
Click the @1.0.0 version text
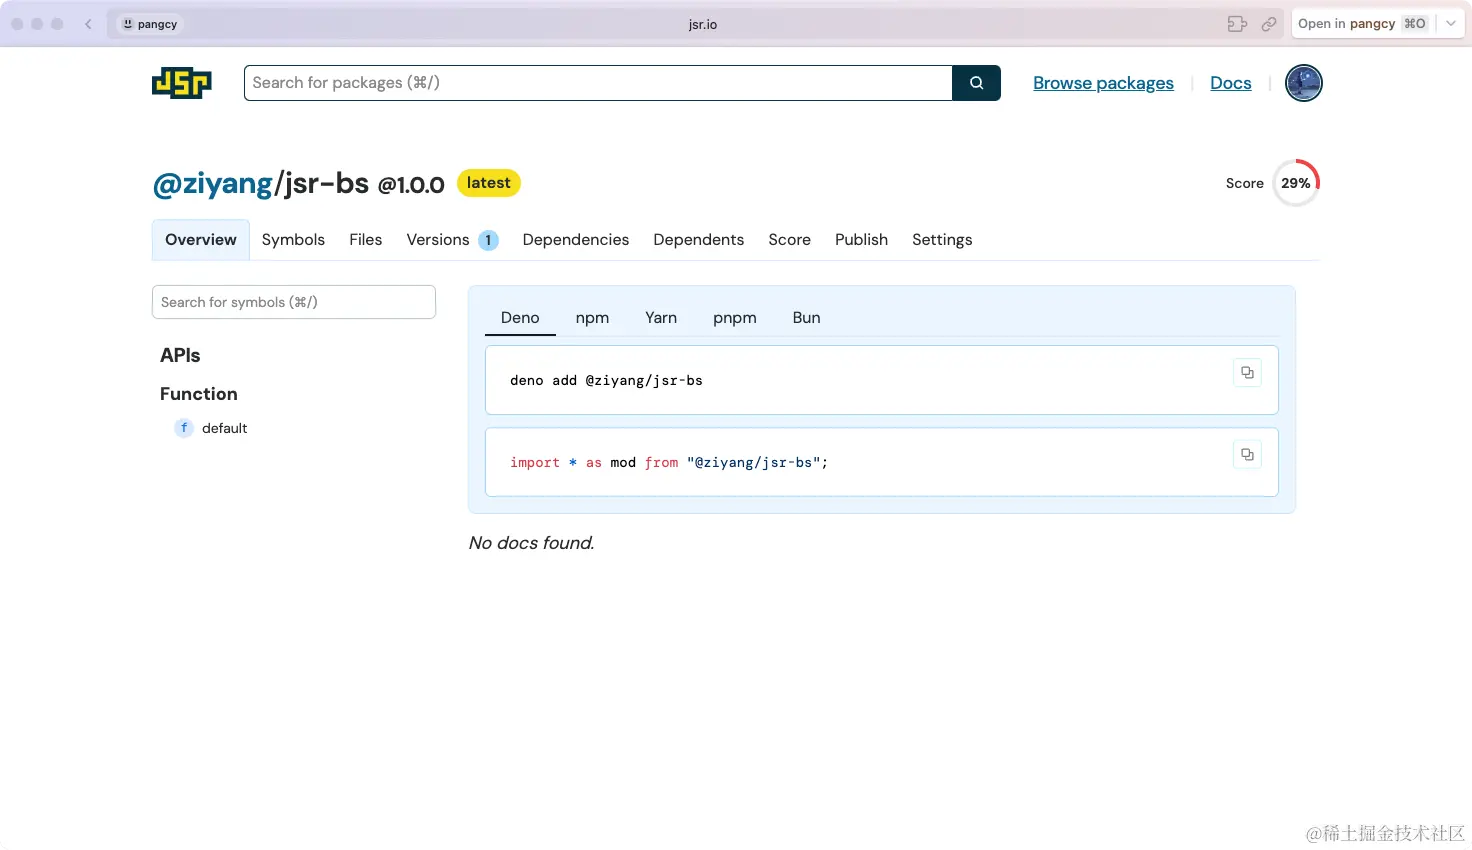pos(411,185)
